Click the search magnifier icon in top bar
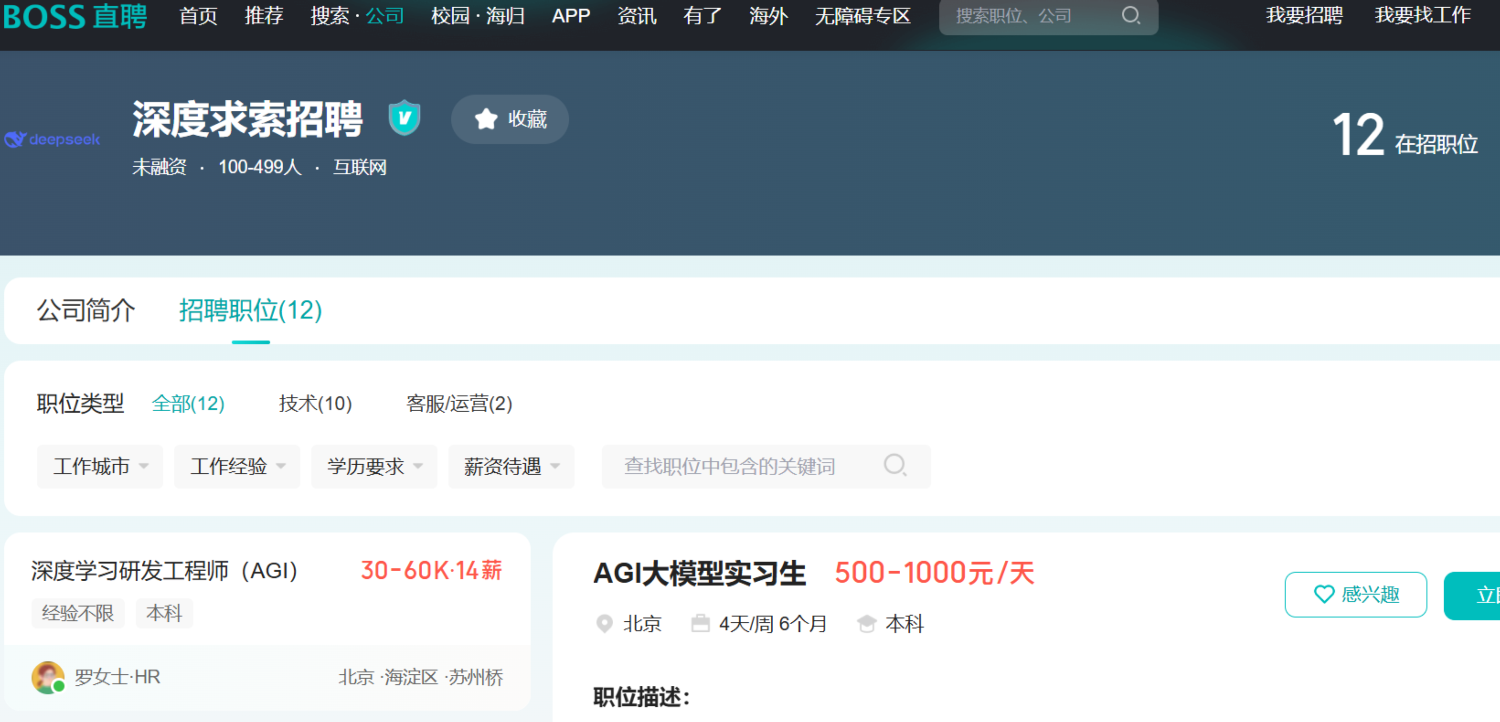Viewport: 1500px width, 722px height. [x=1131, y=16]
